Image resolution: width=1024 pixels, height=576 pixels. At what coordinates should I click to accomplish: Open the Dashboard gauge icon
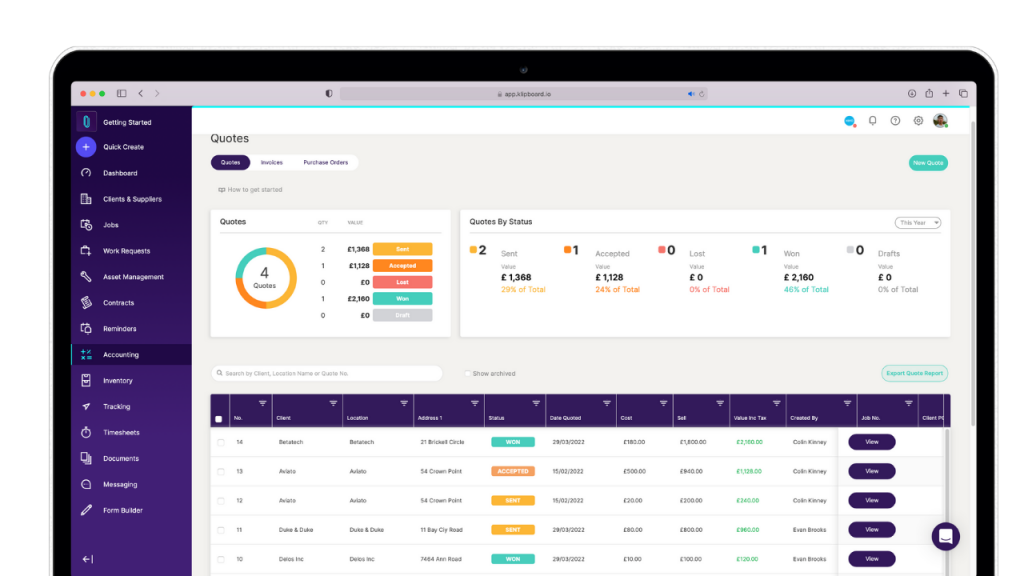(86, 173)
